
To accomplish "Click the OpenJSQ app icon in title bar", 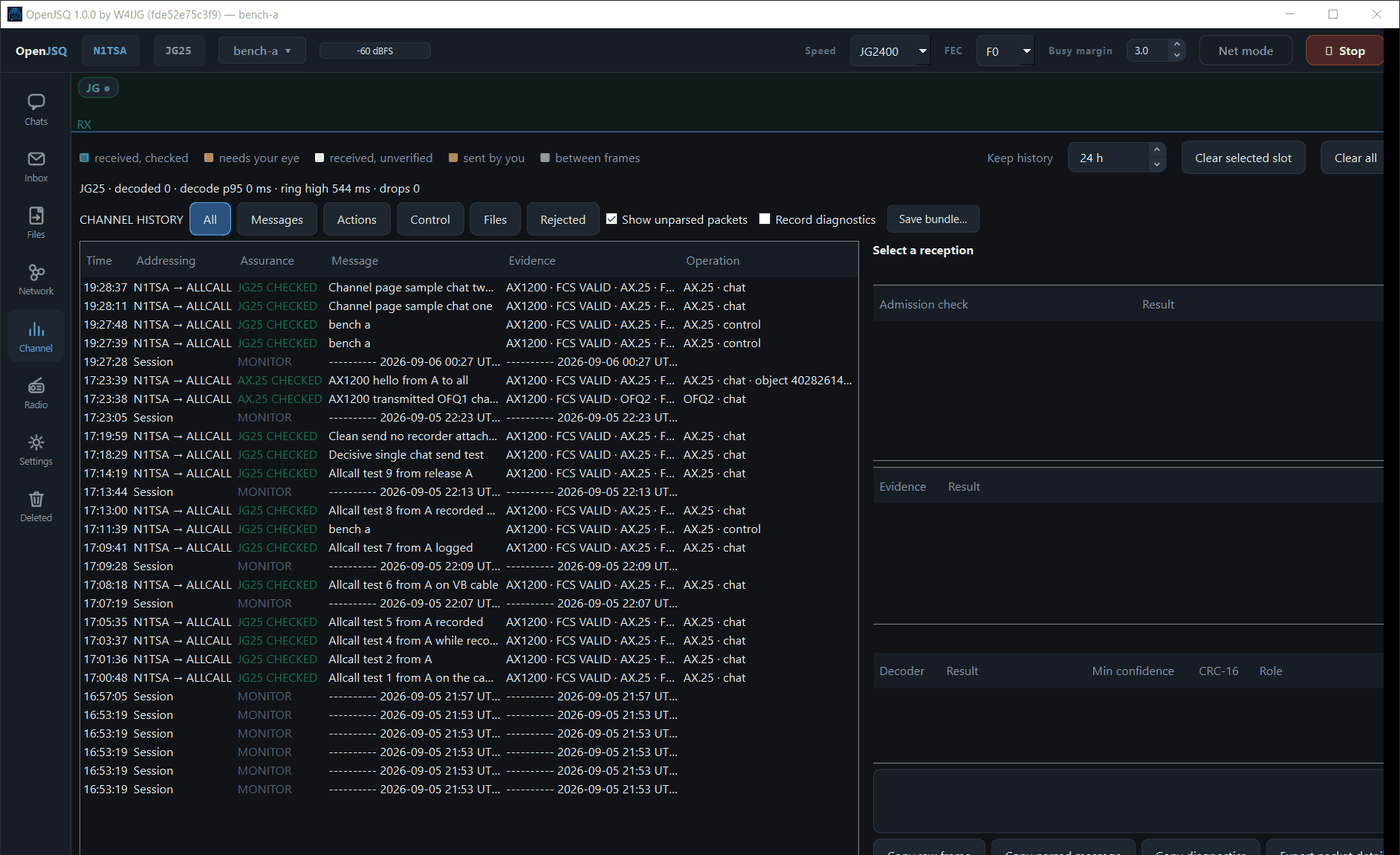I will pyautogui.click(x=15, y=14).
